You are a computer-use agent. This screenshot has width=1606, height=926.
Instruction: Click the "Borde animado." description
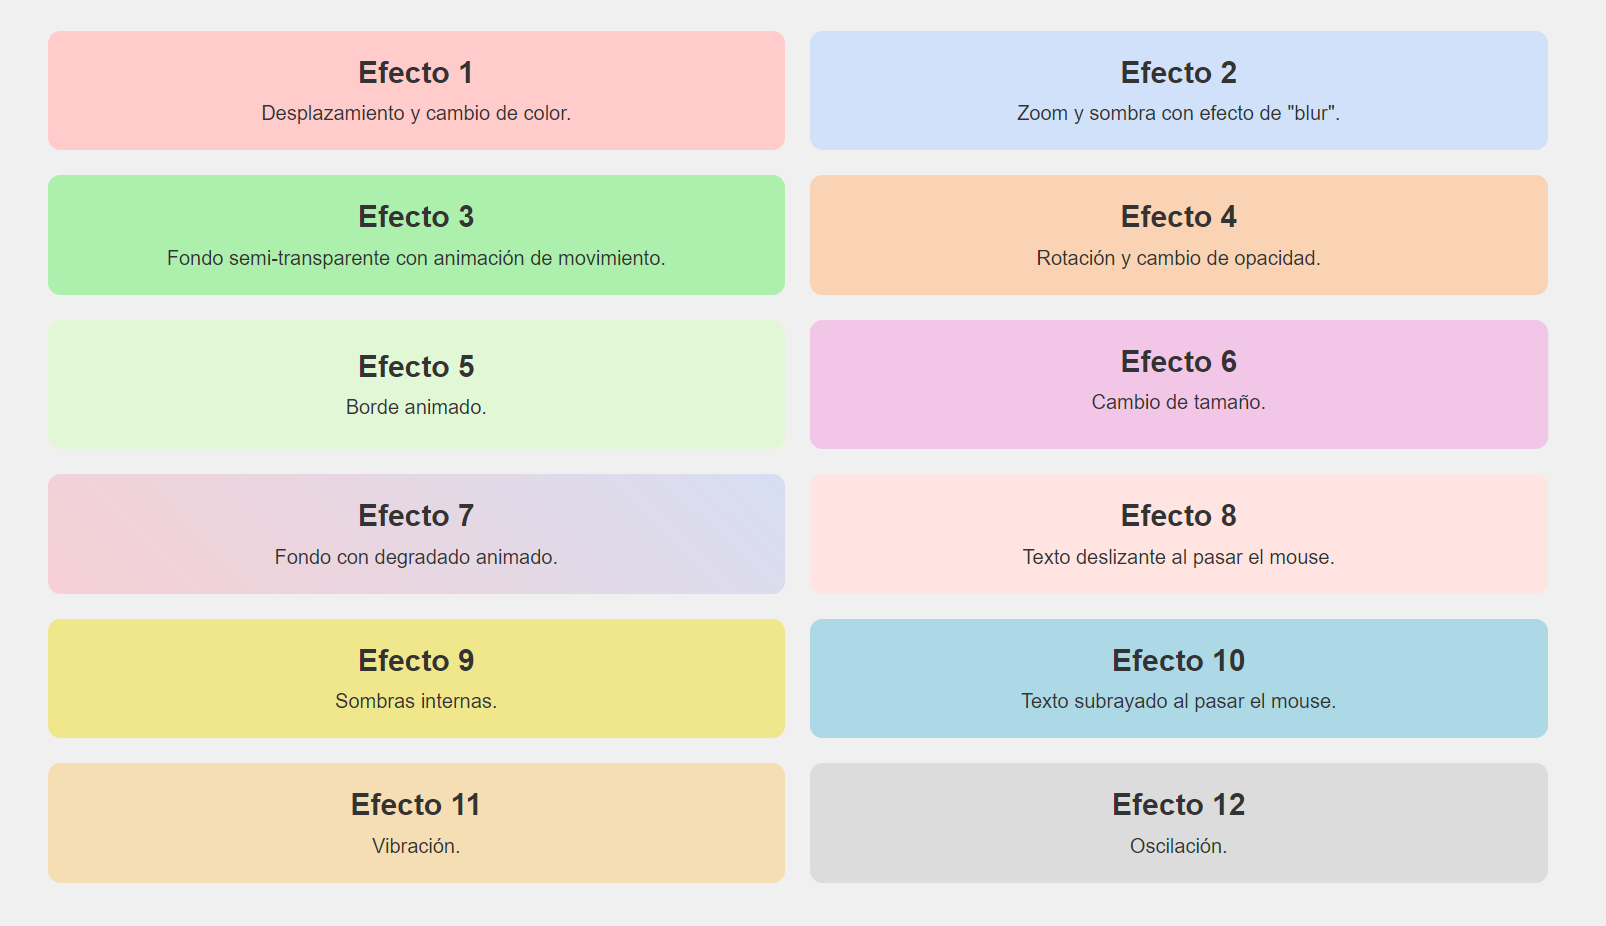tap(416, 407)
